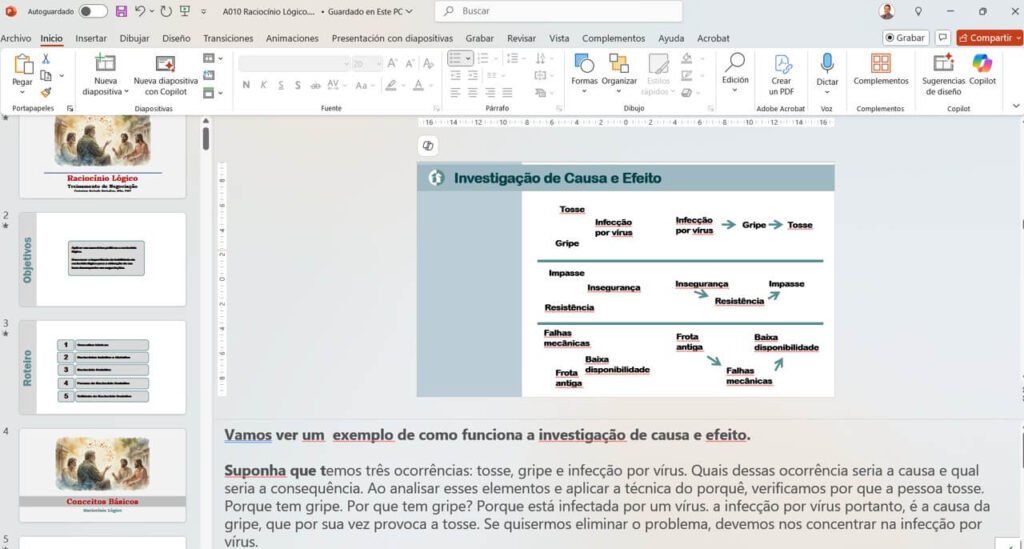
Task: Click the clear formatting icon
Action: coord(428,63)
